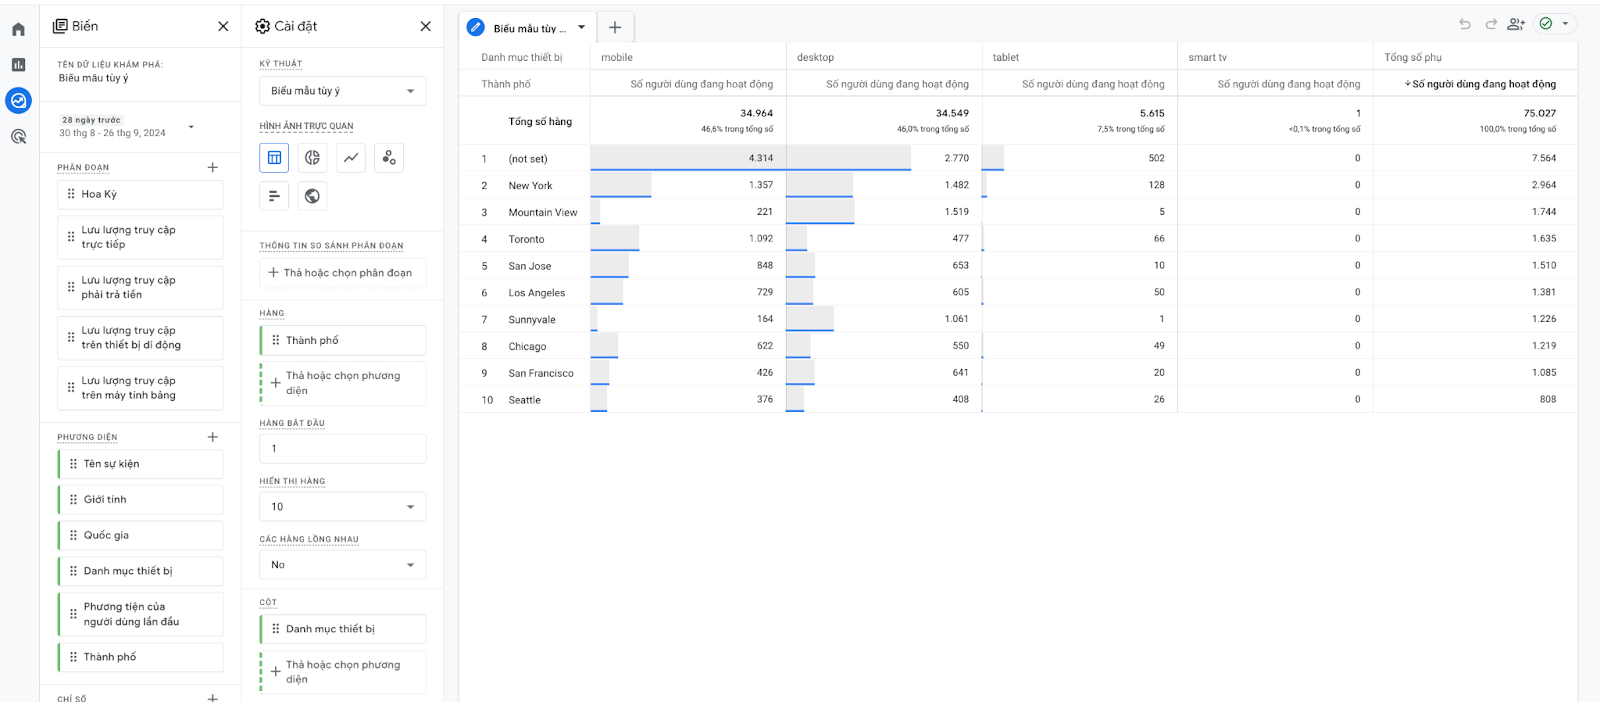The image size is (1600, 702).
Task: Select the geo map visualization
Action: point(312,196)
